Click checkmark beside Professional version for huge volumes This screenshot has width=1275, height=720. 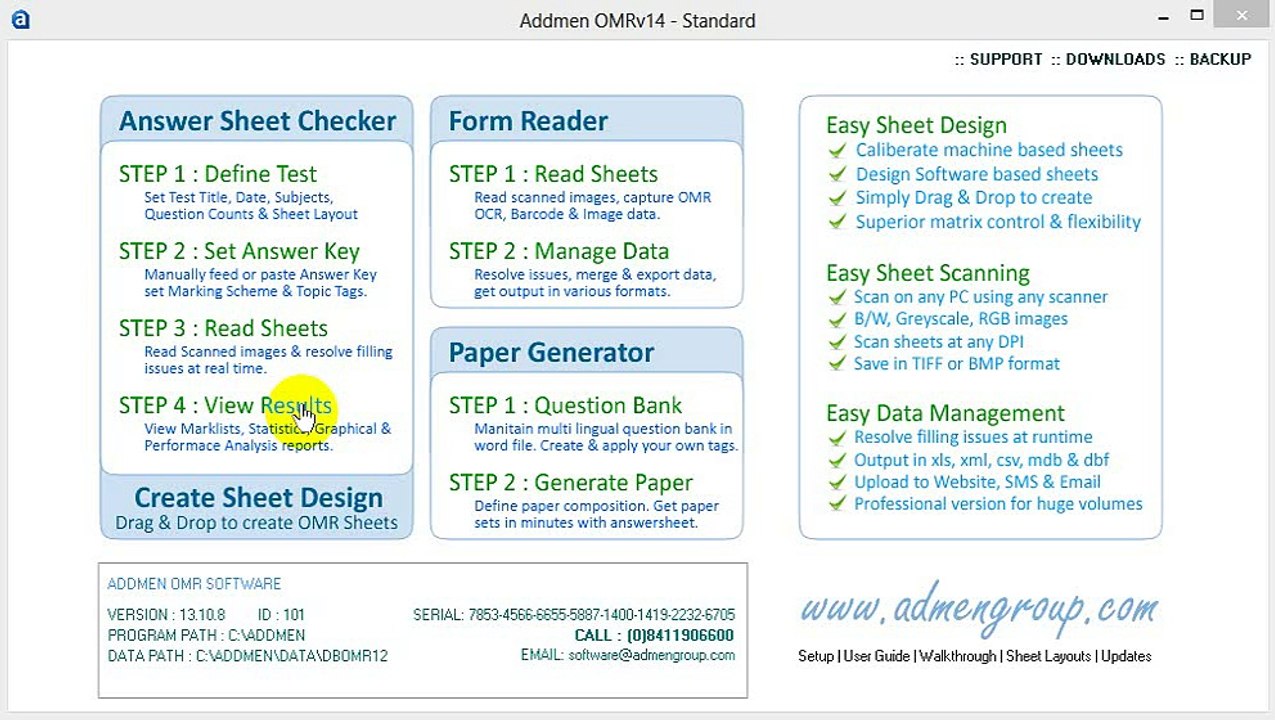(837, 504)
